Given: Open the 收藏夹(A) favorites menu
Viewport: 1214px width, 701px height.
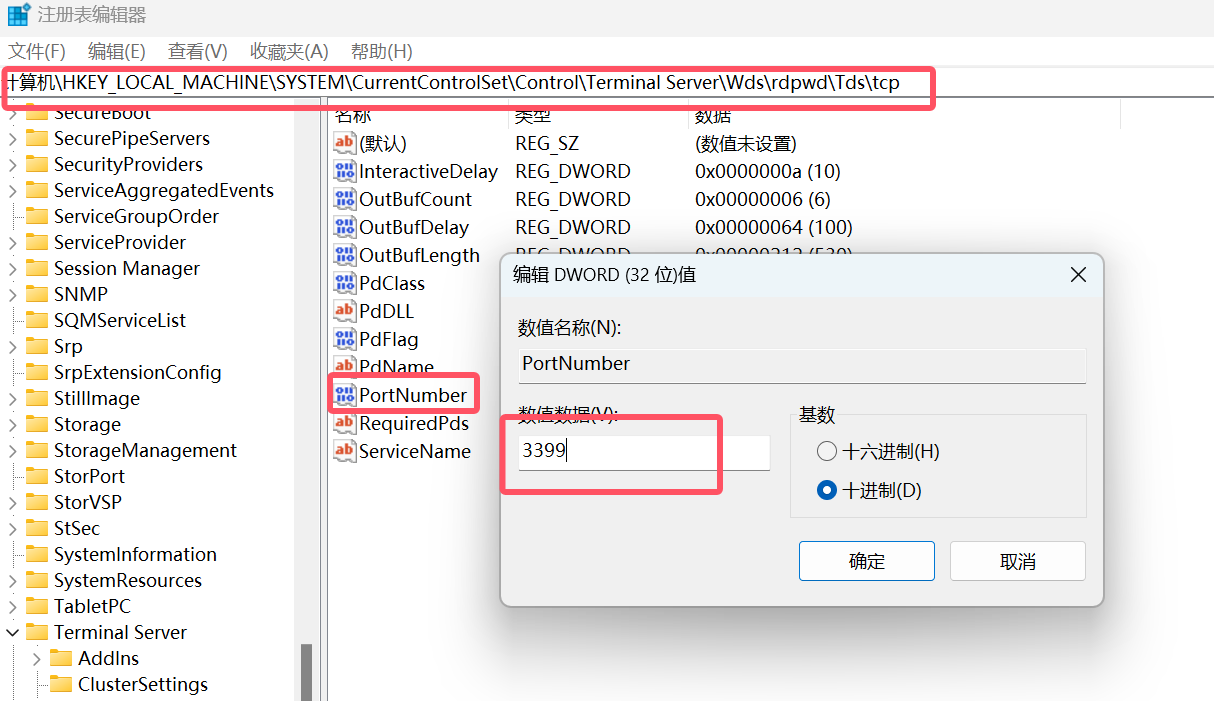Looking at the screenshot, I should point(289,51).
